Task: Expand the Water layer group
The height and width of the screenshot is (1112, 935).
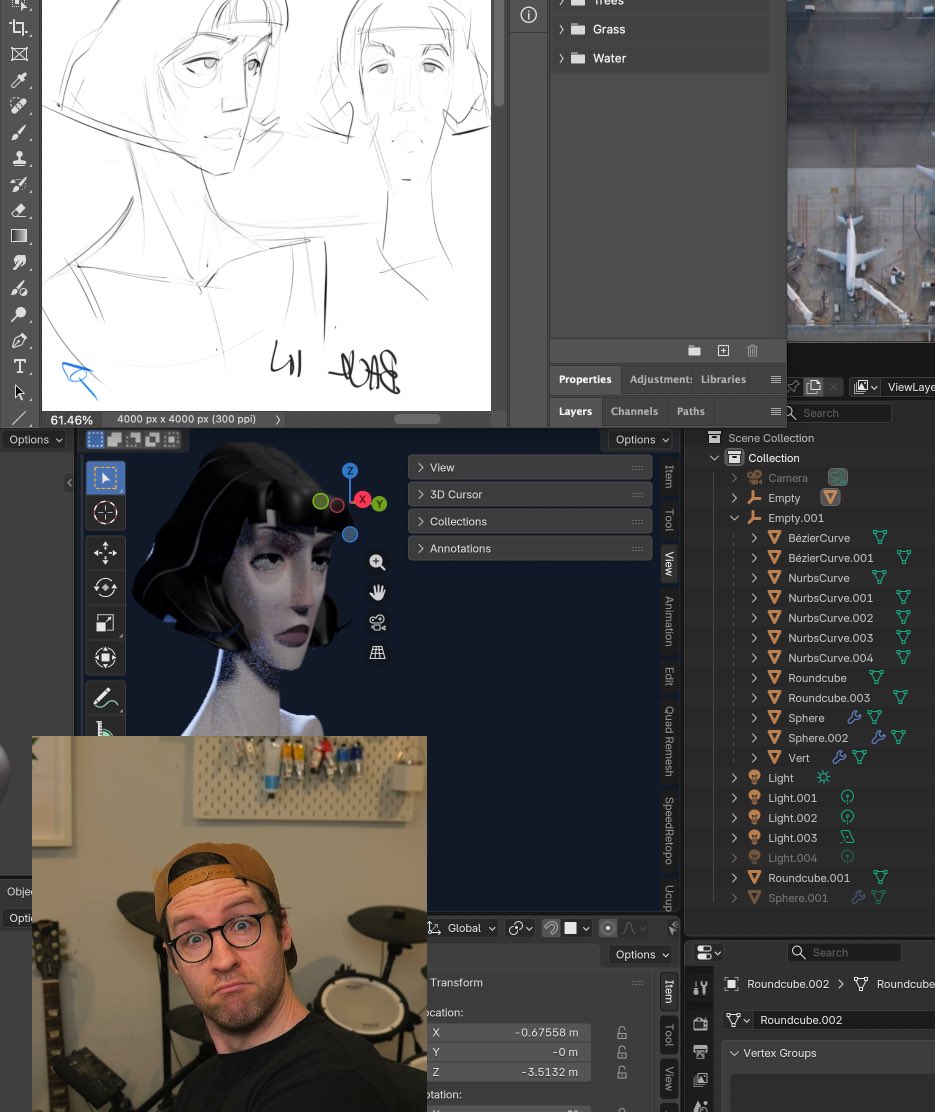Action: (x=561, y=58)
